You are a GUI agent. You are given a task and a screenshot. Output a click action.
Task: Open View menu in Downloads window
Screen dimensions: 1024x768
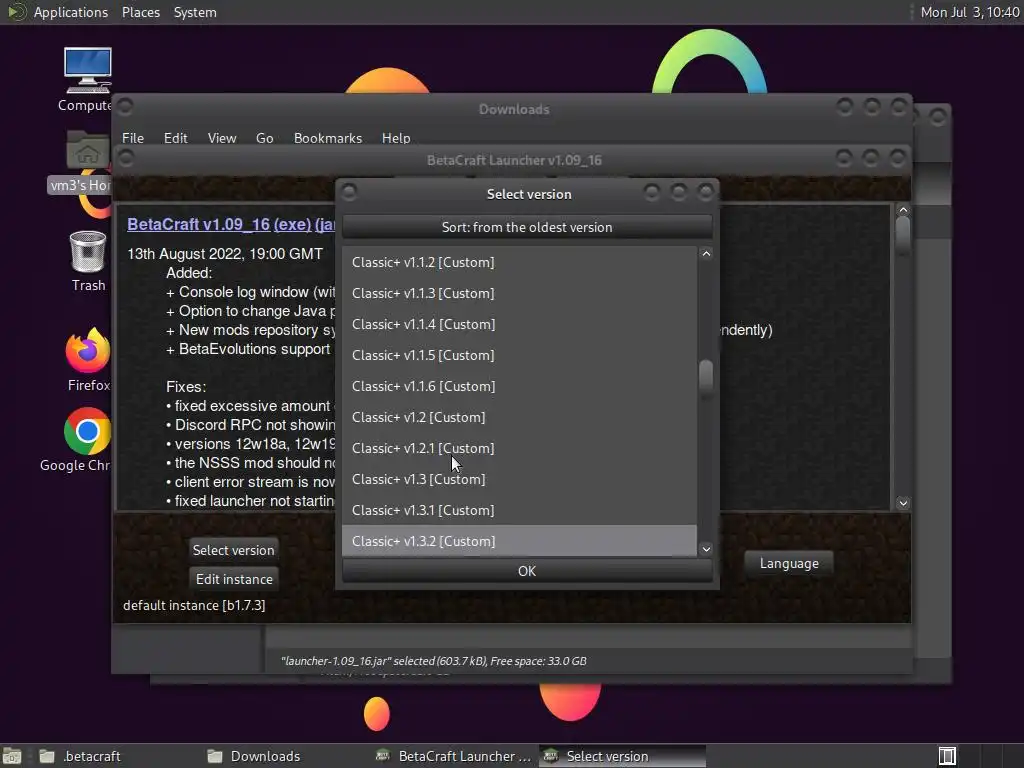coord(221,138)
